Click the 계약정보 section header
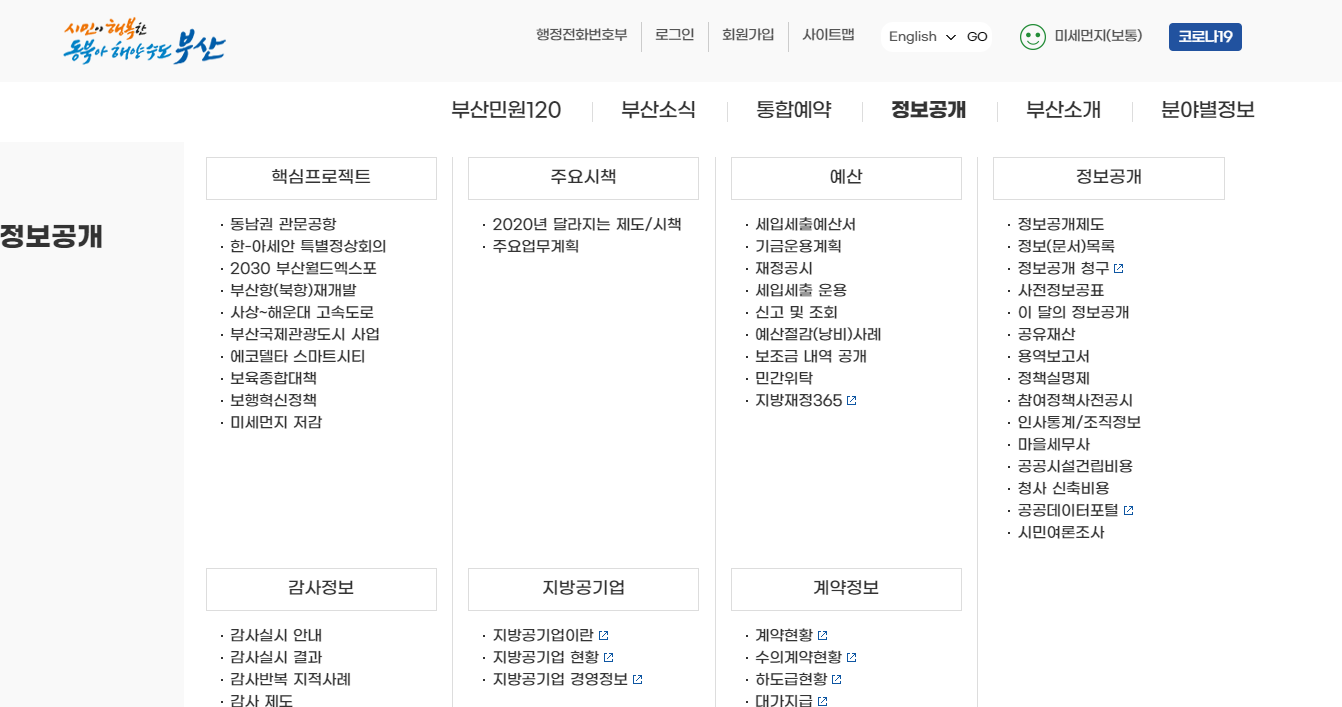Viewport: 1342px width, 707px height. [846, 589]
